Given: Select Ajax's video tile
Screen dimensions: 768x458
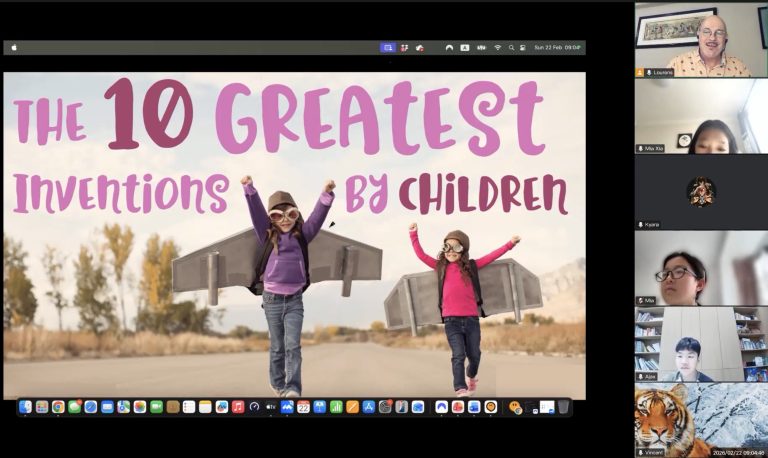Looking at the screenshot, I should click(x=700, y=345).
